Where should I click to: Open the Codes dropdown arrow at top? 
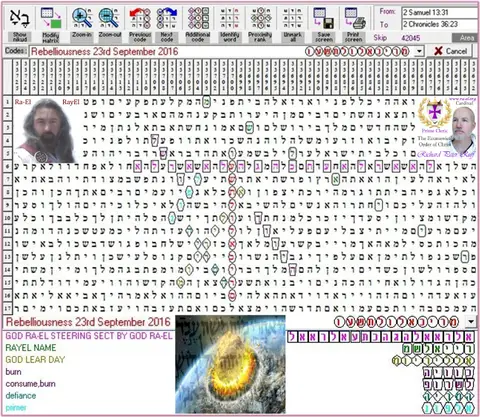click(419, 52)
